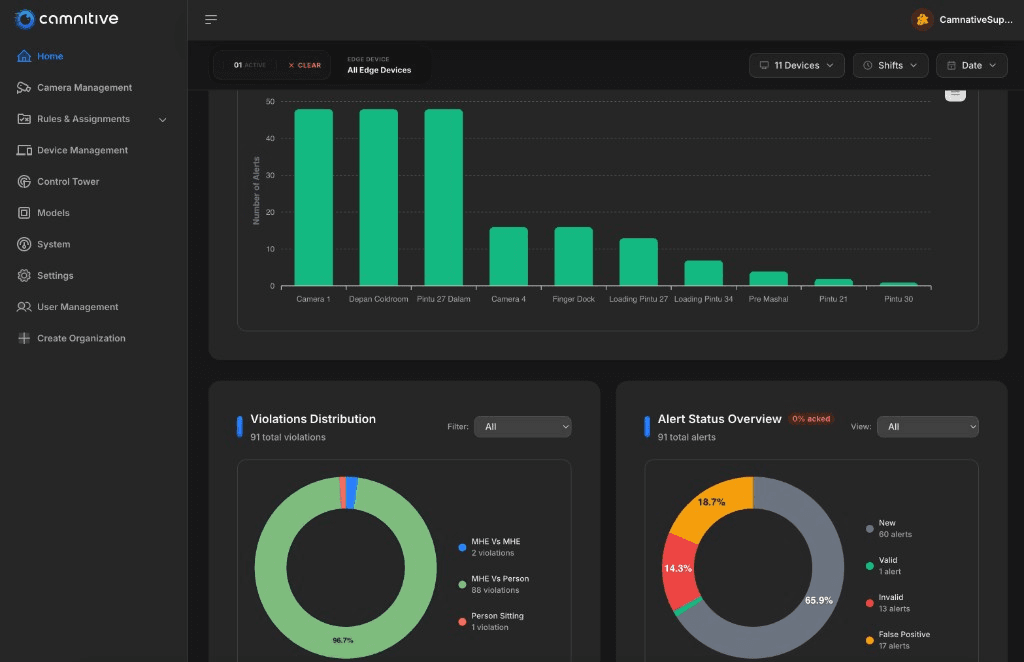1024x662 pixels.
Task: Open the Home icon in sidebar
Action: pyautogui.click(x=24, y=56)
